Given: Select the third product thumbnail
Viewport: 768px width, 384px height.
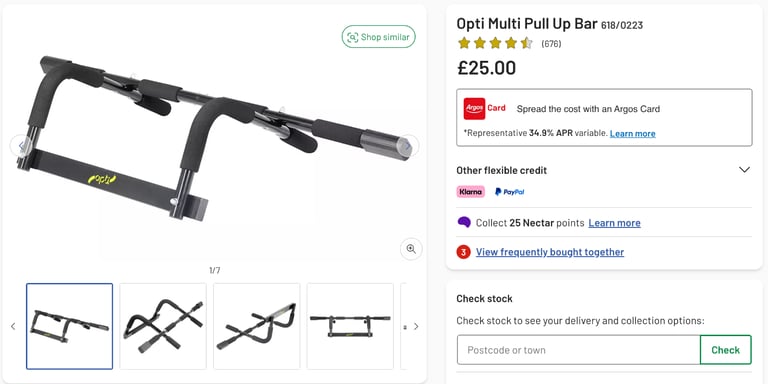Looking at the screenshot, I should 257,326.
